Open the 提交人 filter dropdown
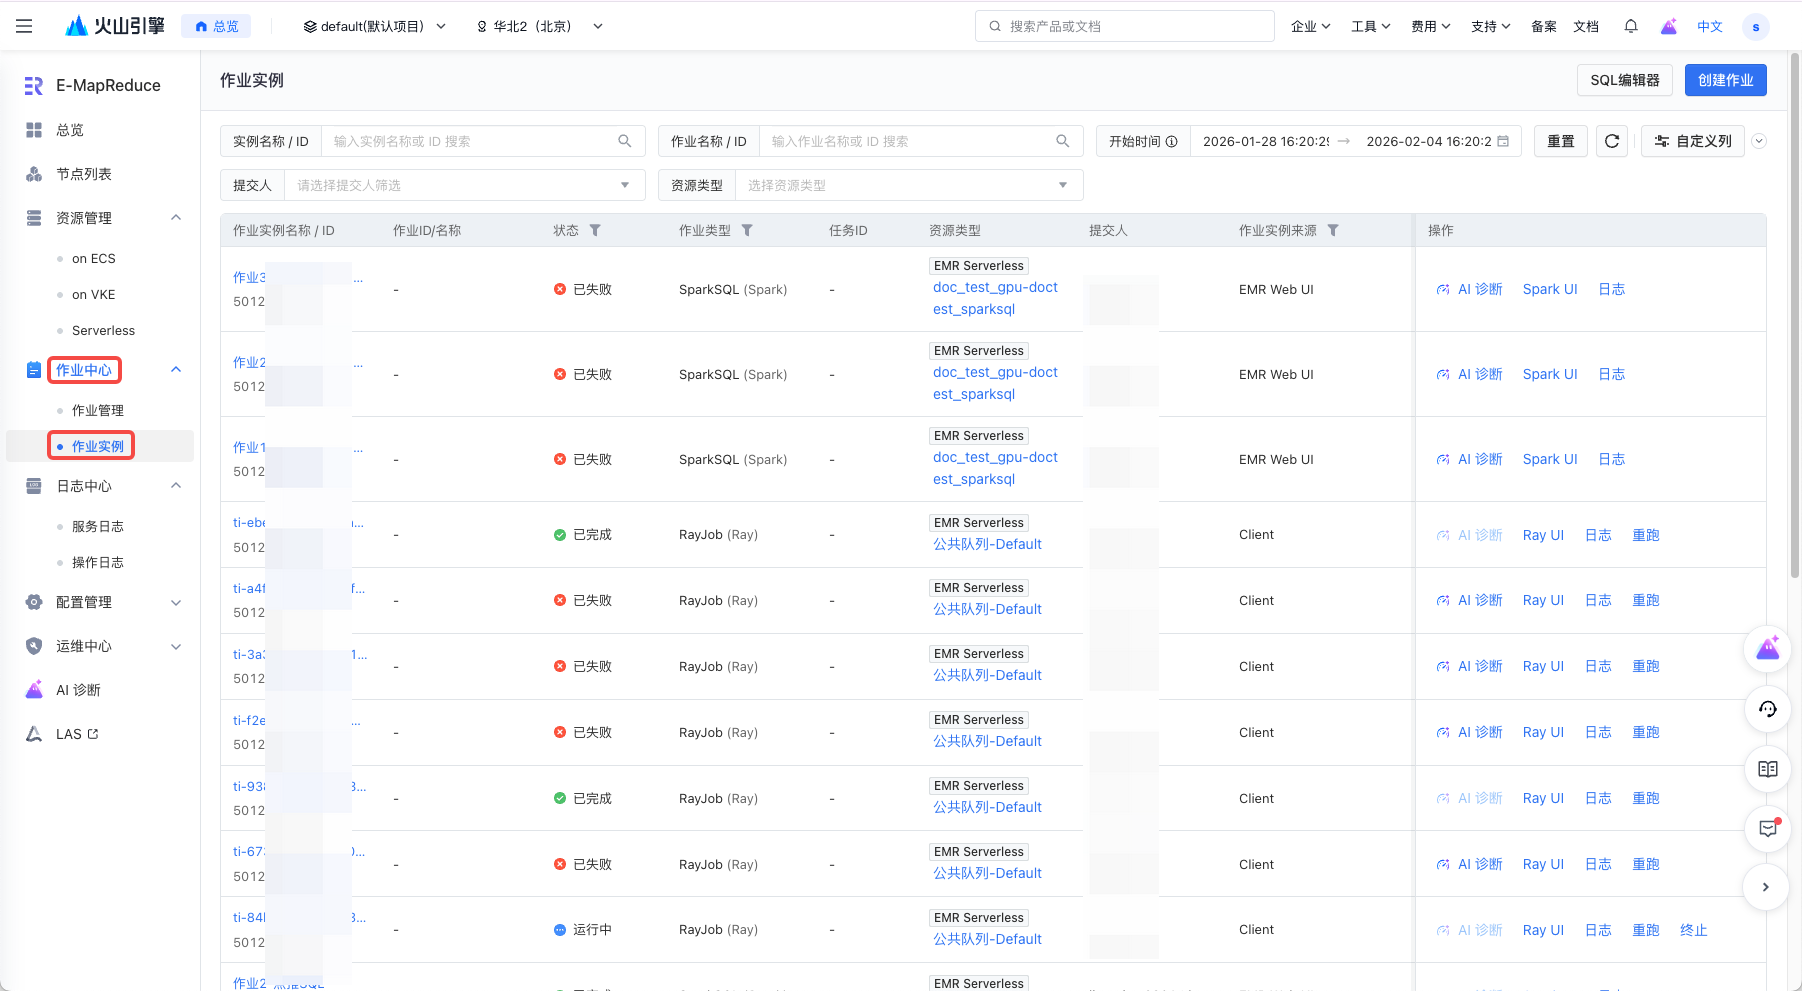 [x=463, y=185]
